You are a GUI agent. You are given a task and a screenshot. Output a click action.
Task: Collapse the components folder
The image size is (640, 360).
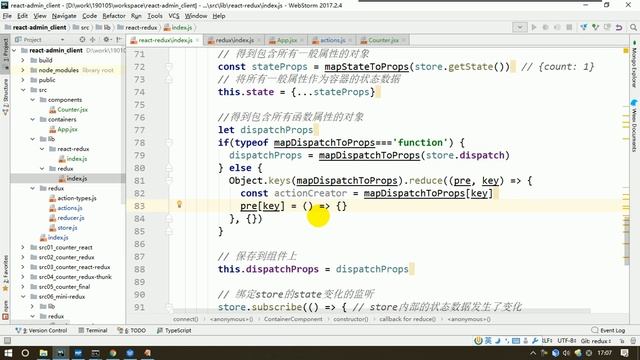(33, 100)
